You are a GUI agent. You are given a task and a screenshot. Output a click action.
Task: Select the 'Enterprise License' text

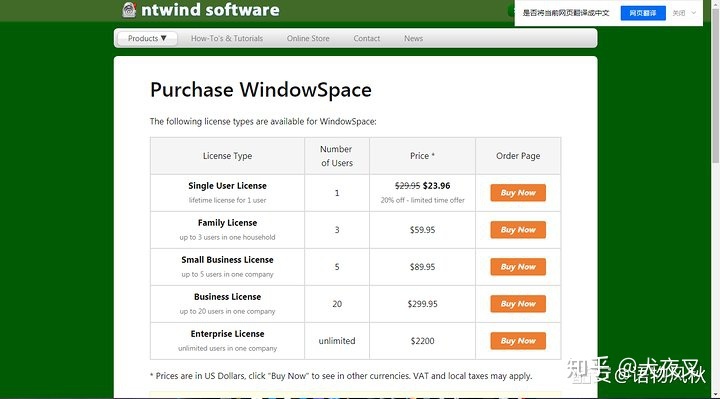[x=227, y=334]
